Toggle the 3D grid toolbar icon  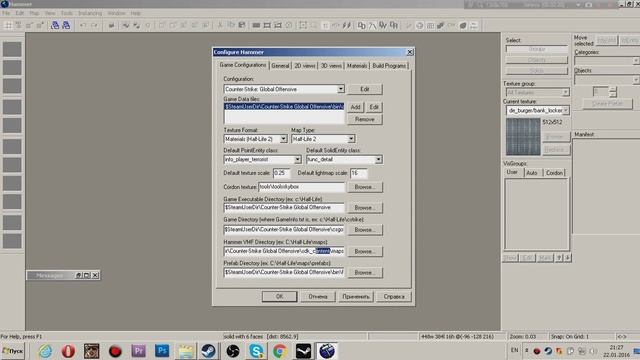(18, 25)
